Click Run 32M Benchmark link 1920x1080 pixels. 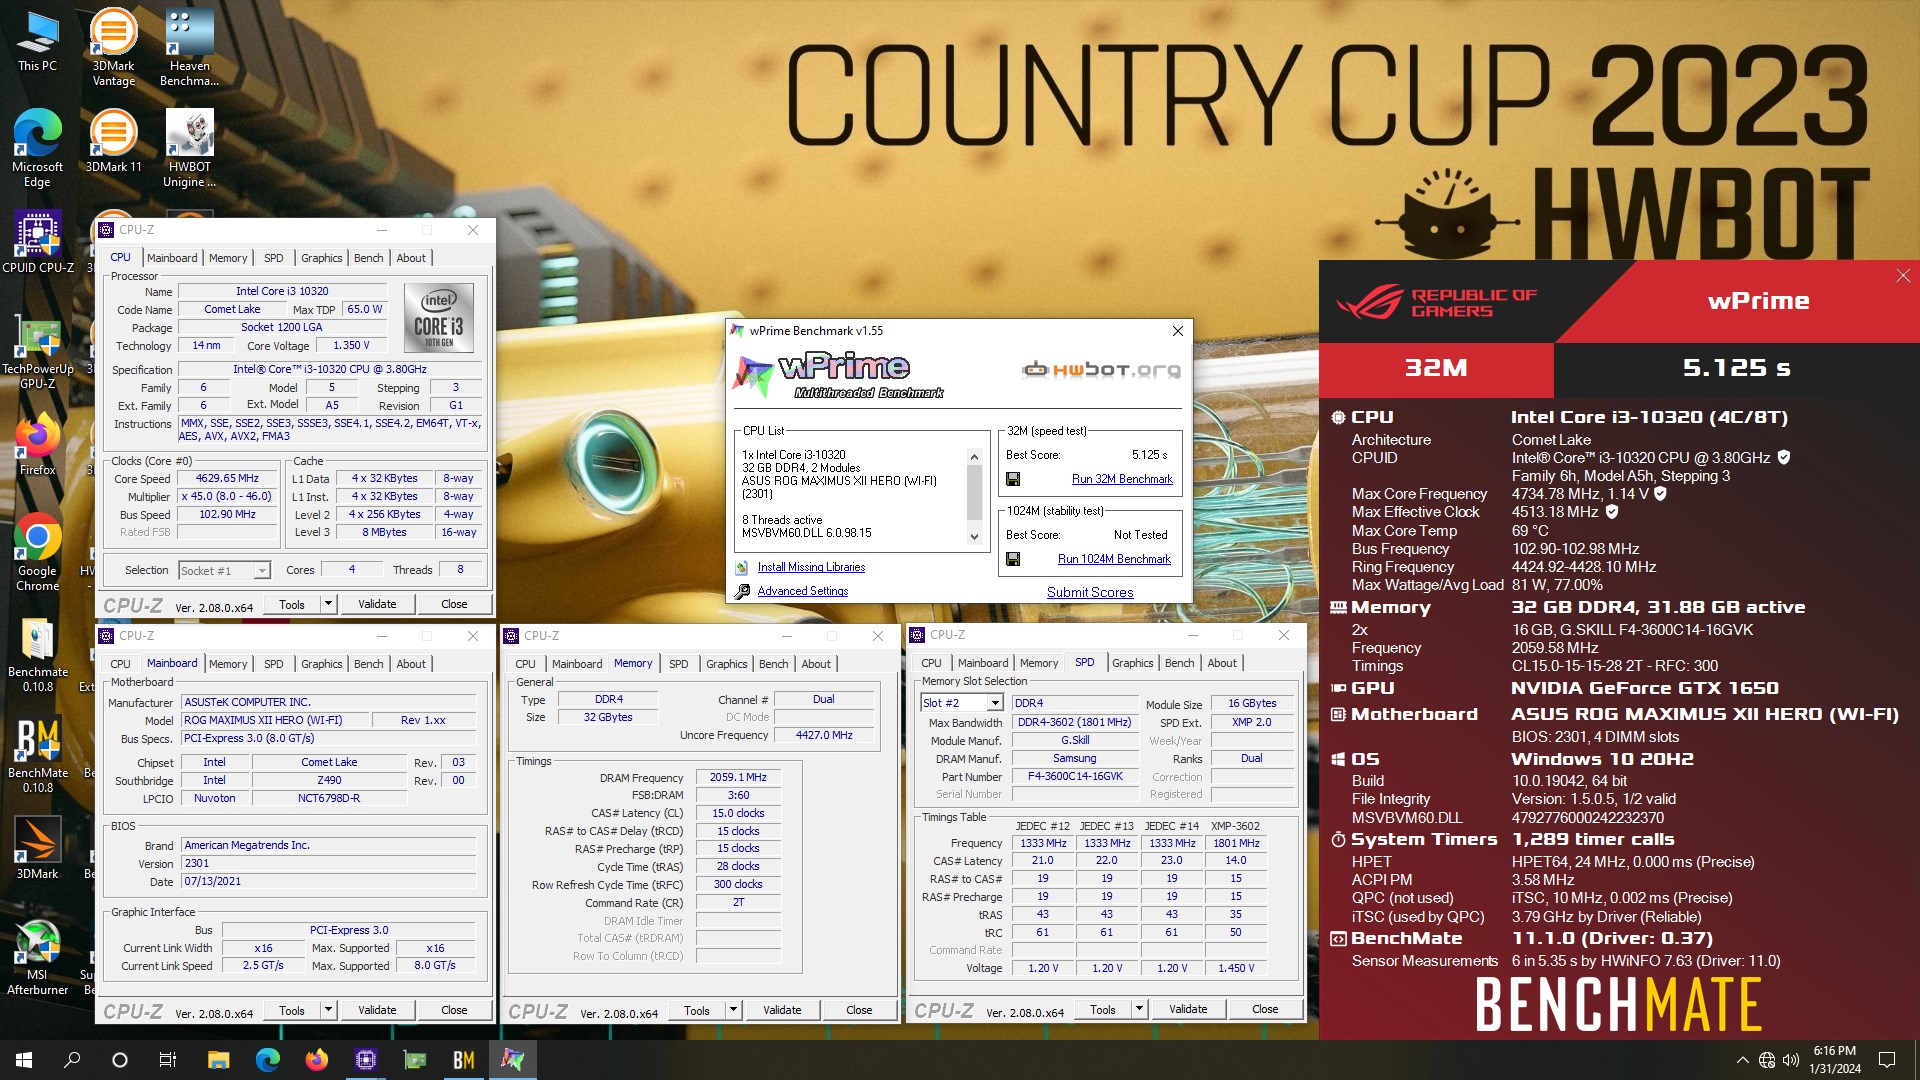(1122, 479)
